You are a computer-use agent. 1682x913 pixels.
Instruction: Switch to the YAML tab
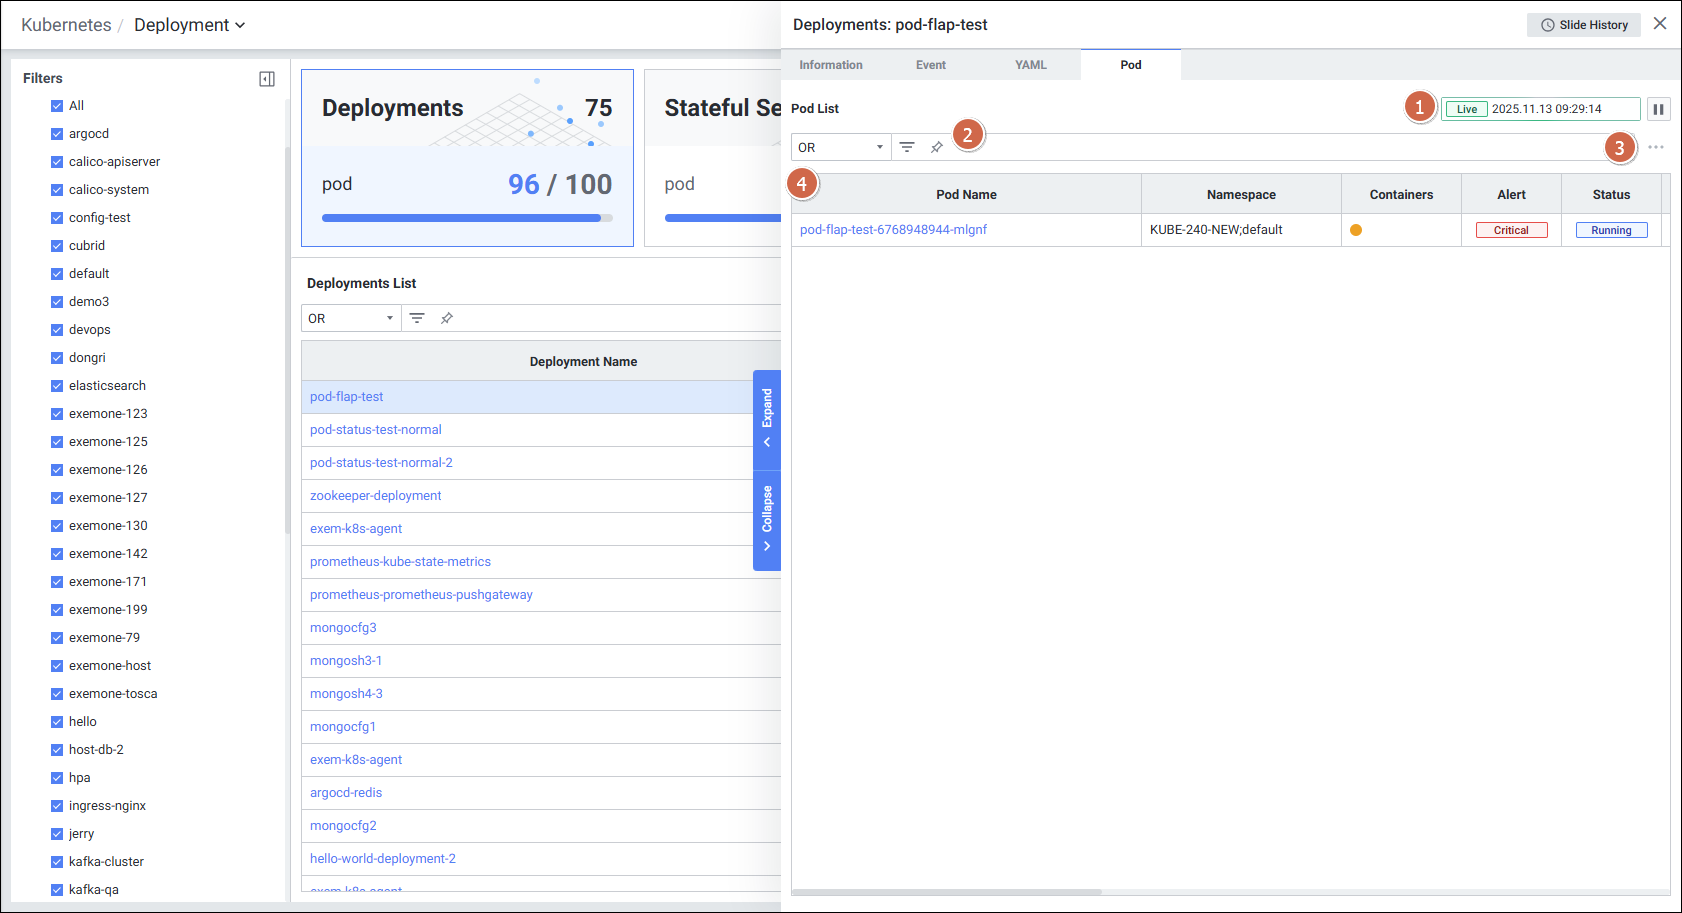1030,65
